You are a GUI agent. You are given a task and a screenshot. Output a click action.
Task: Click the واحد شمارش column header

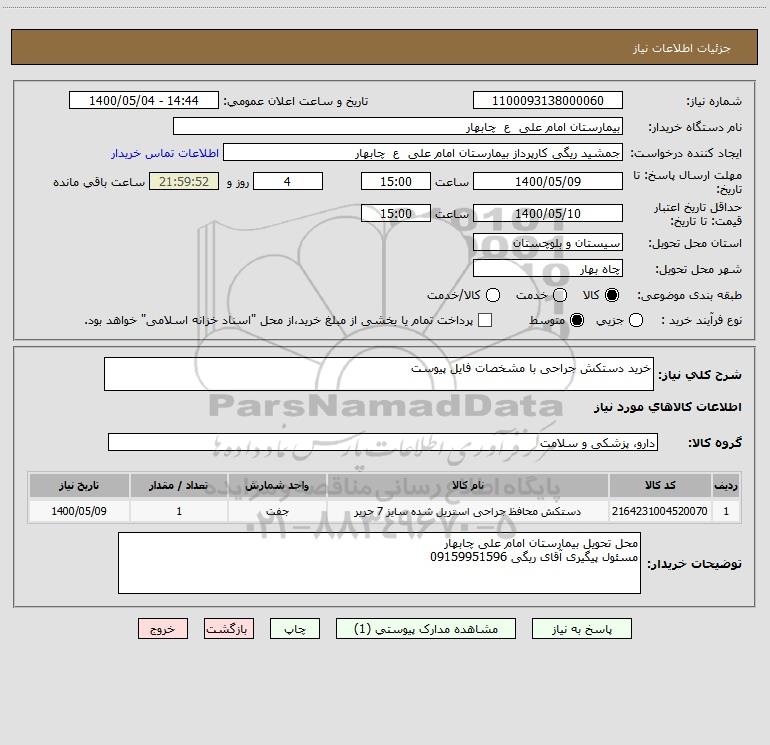tap(277, 485)
